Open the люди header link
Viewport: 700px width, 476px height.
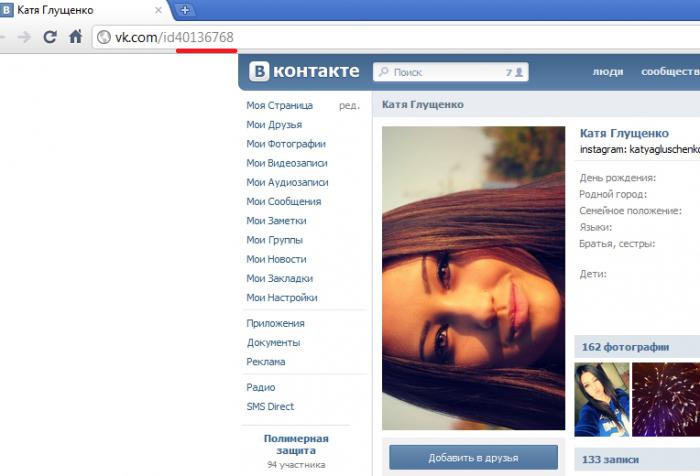pos(608,71)
